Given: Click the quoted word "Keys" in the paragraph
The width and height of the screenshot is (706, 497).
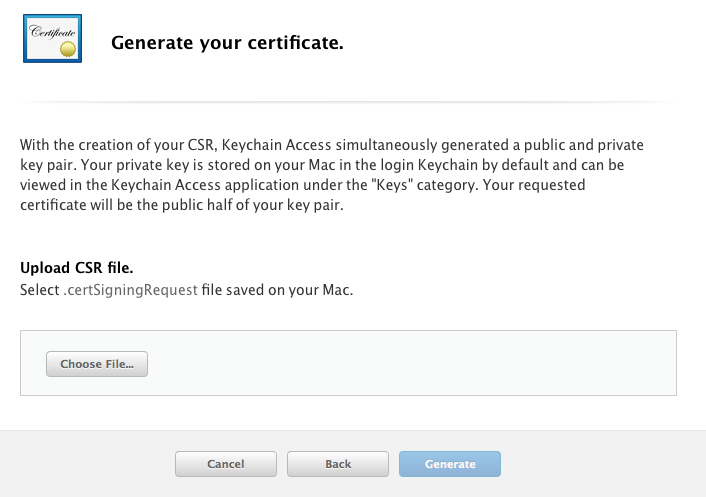Looking at the screenshot, I should tap(392, 185).
